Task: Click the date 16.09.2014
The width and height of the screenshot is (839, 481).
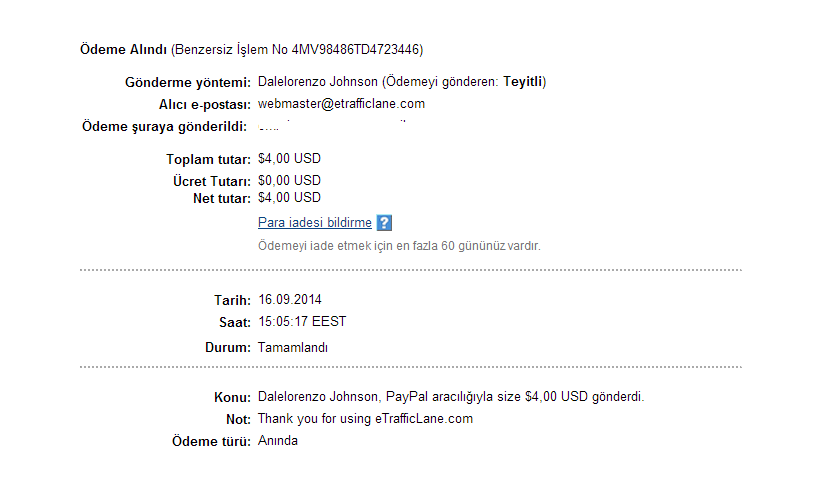Action: coord(290,300)
